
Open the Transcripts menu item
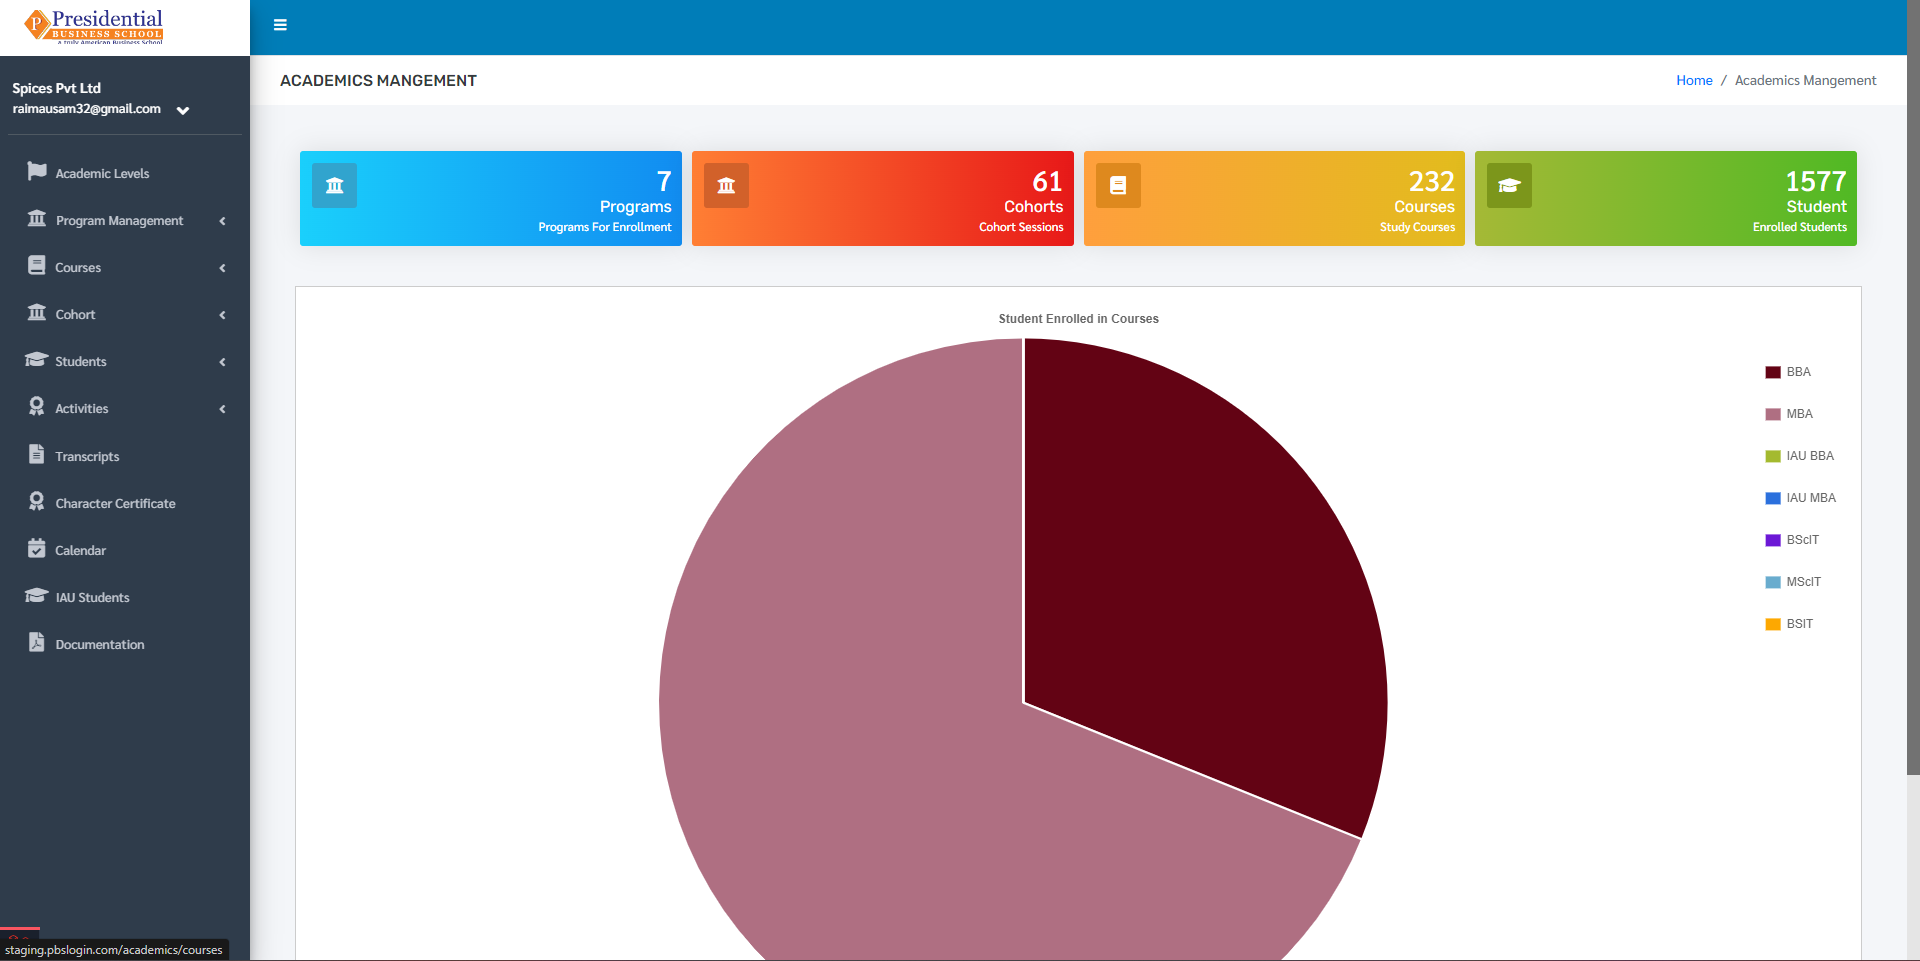coord(125,456)
